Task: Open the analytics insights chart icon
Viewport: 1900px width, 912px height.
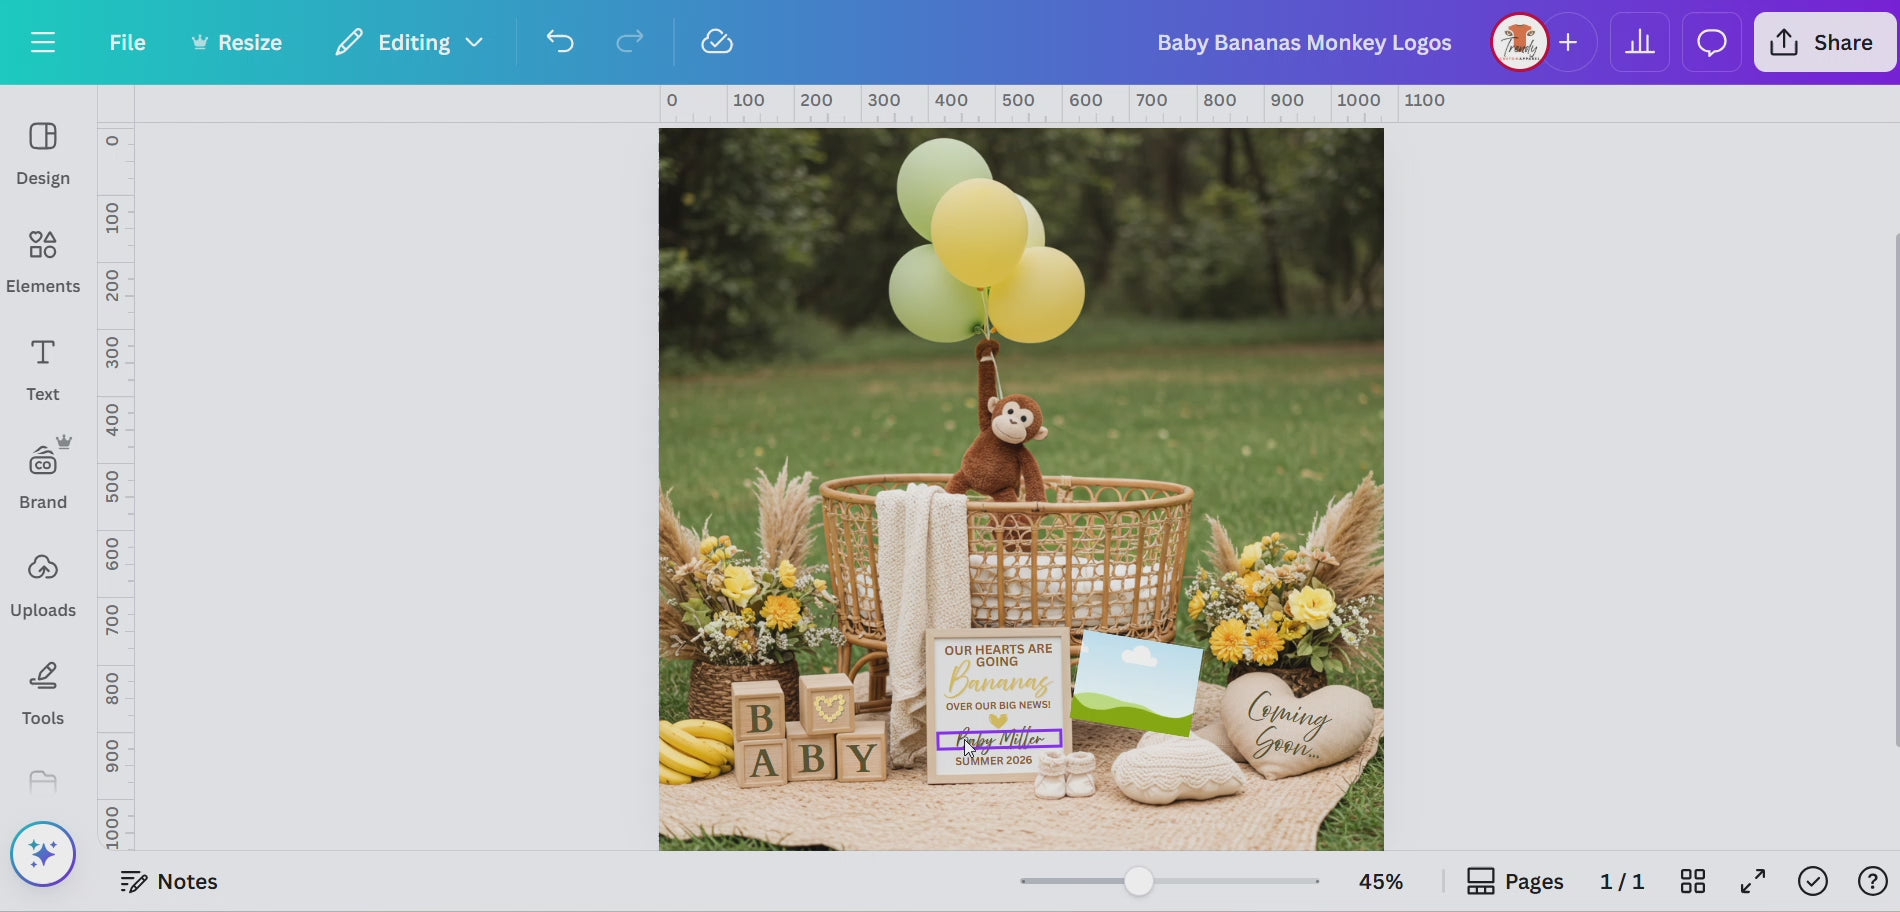Action: [x=1639, y=42]
